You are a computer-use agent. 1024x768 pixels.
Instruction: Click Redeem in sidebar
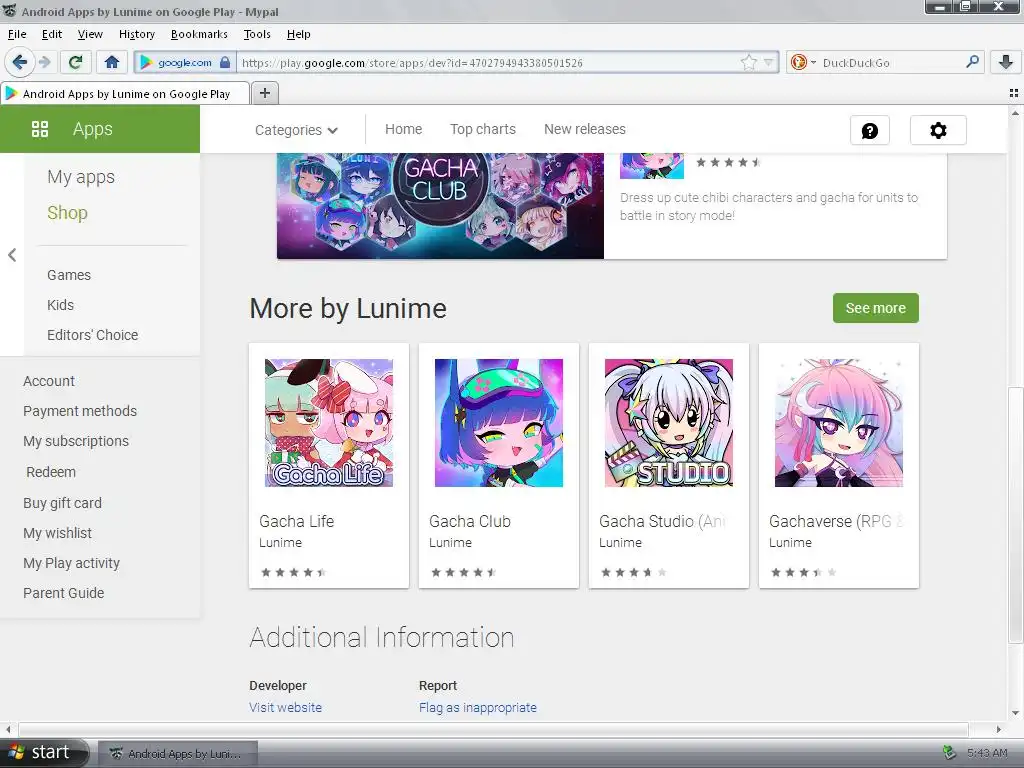click(x=51, y=472)
